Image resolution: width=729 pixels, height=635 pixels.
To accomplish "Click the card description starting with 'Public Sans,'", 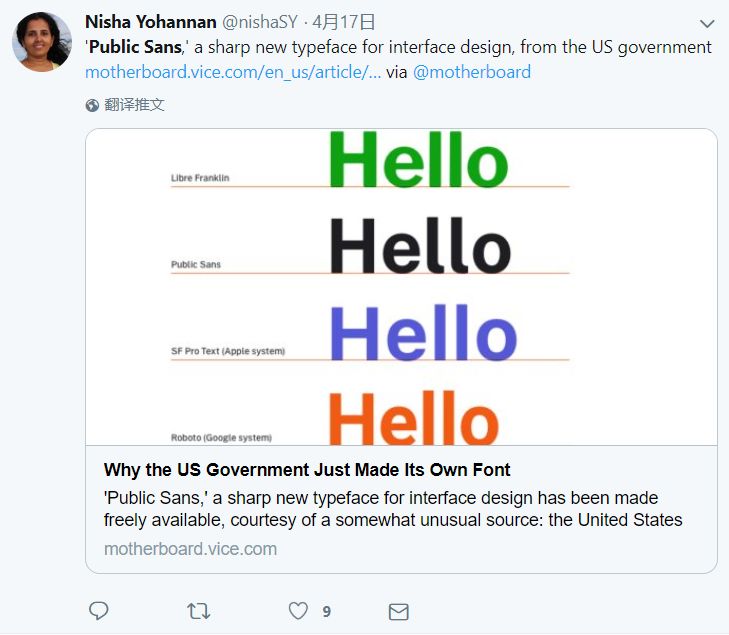I will [x=393, y=509].
